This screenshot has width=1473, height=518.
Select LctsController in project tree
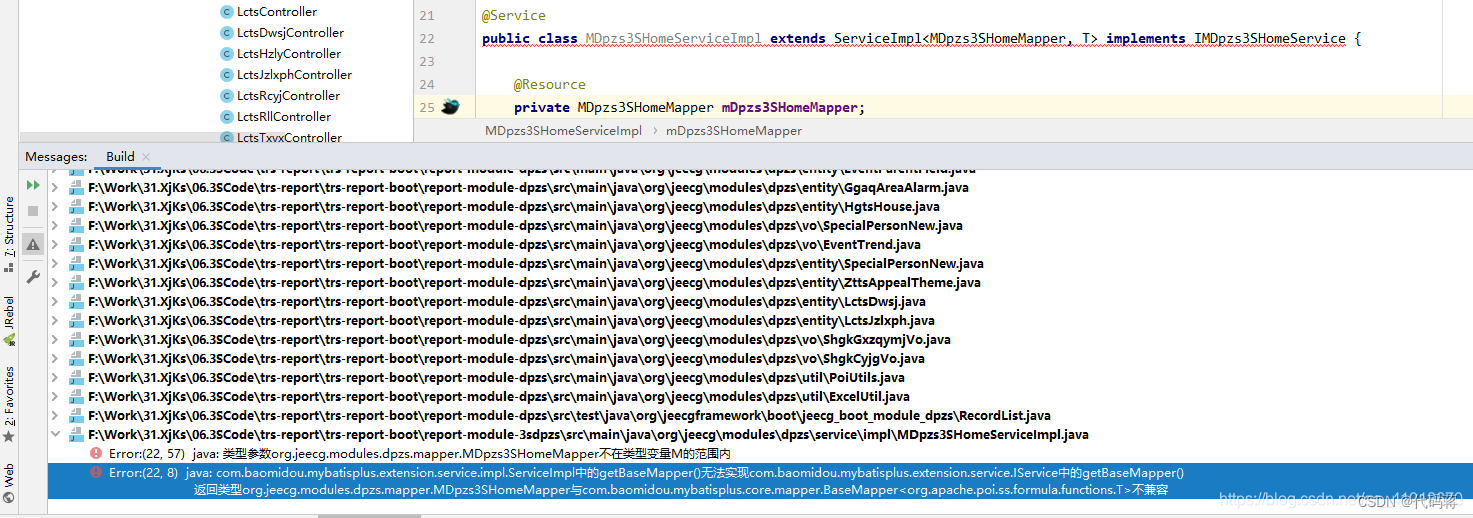point(277,12)
